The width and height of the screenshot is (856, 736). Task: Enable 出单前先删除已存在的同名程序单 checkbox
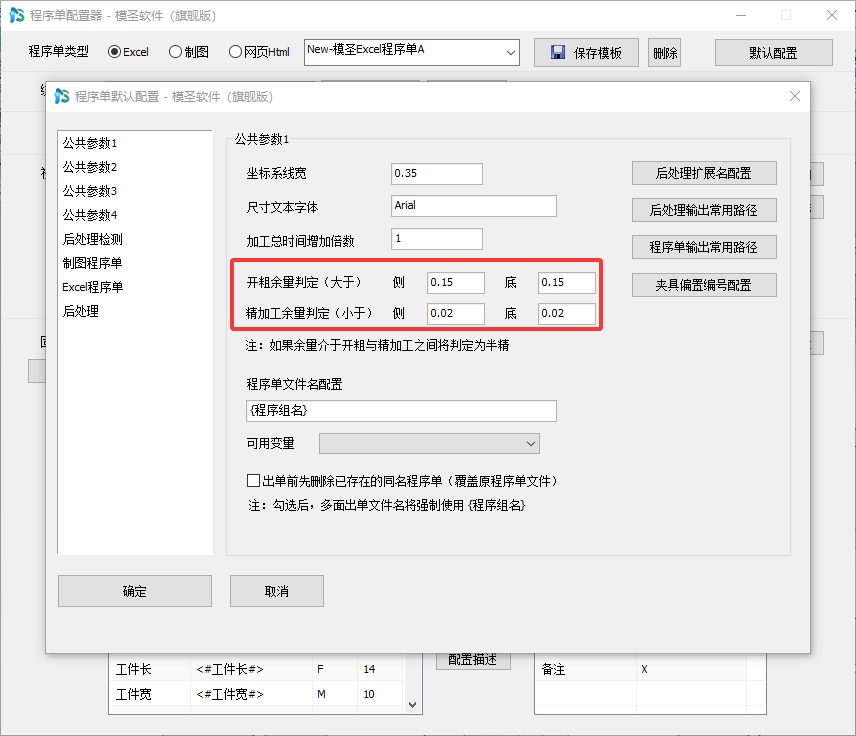coord(253,480)
